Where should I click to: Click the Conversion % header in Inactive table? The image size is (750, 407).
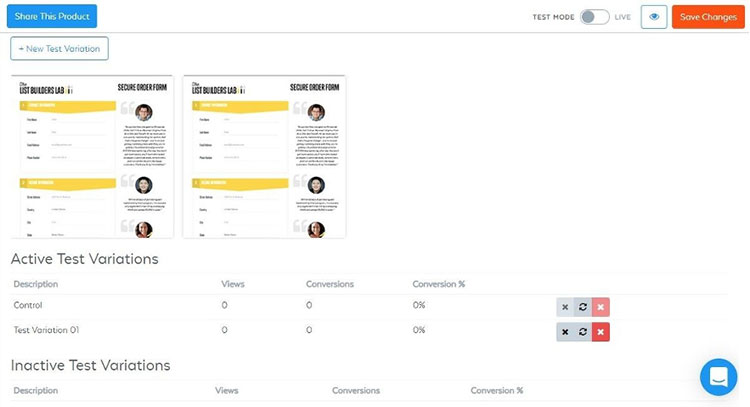[x=496, y=391]
